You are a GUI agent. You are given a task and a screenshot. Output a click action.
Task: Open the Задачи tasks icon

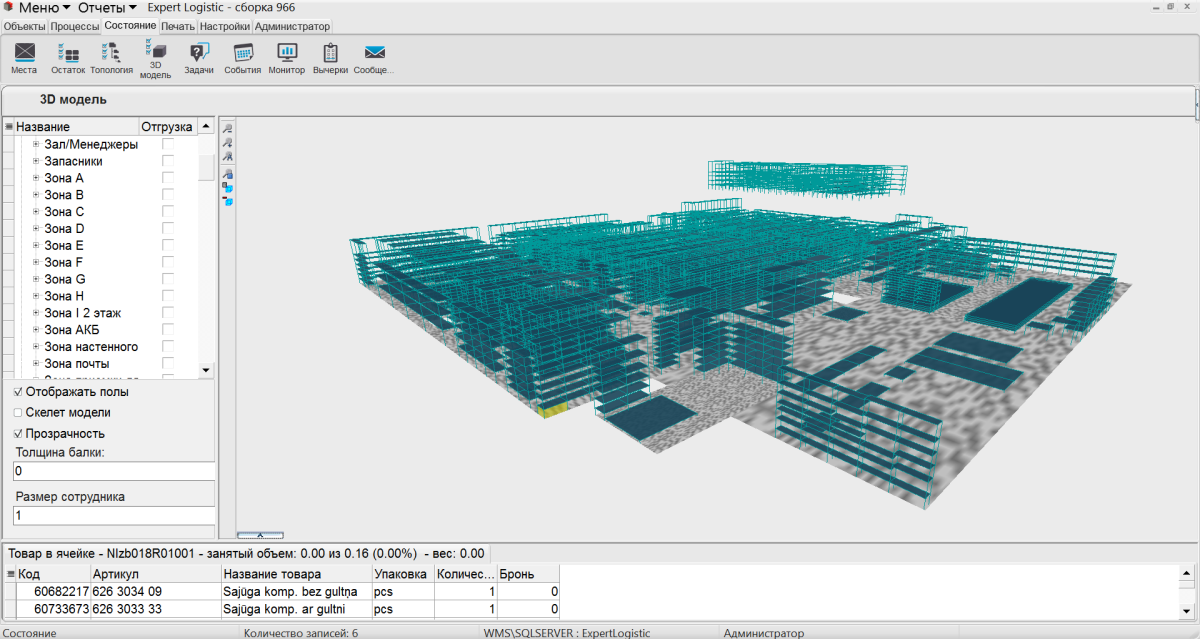199,58
